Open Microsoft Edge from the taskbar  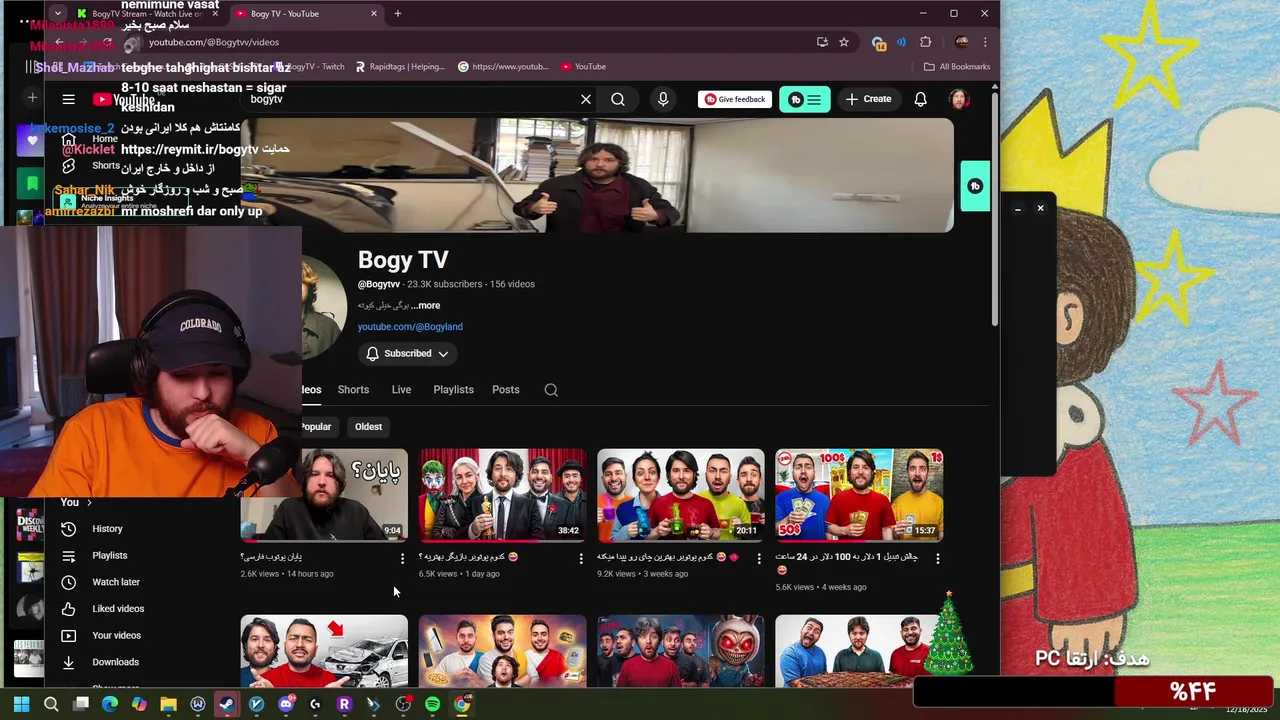pyautogui.click(x=110, y=704)
